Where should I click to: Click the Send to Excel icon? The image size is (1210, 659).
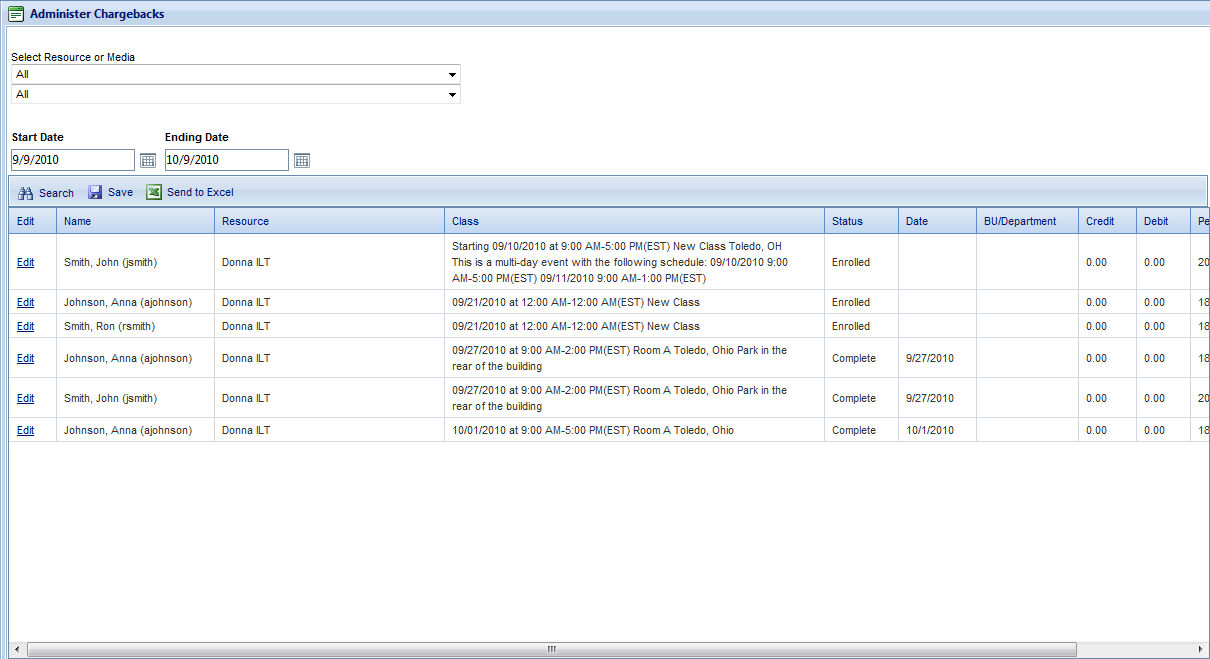click(154, 192)
